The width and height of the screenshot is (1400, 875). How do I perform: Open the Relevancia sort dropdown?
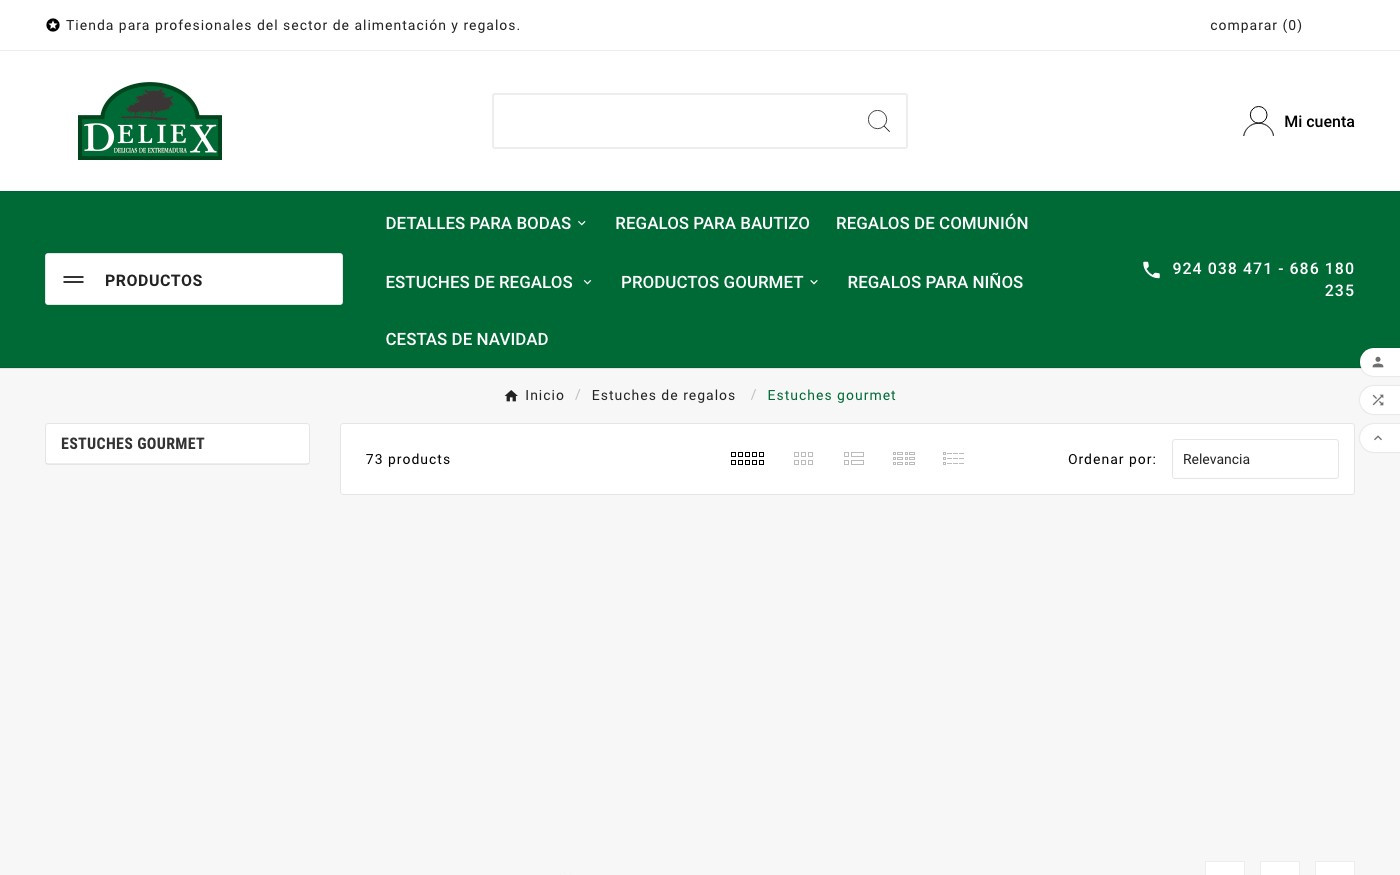coord(1255,459)
